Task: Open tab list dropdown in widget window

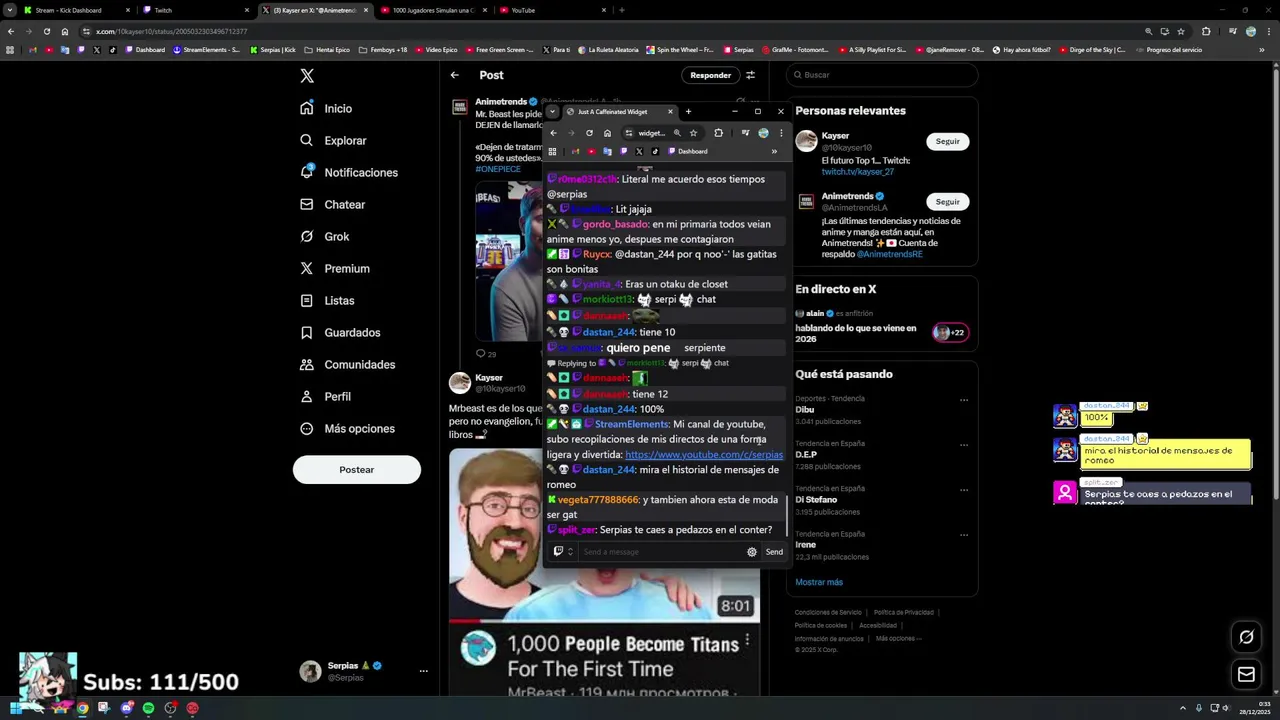Action: click(552, 112)
